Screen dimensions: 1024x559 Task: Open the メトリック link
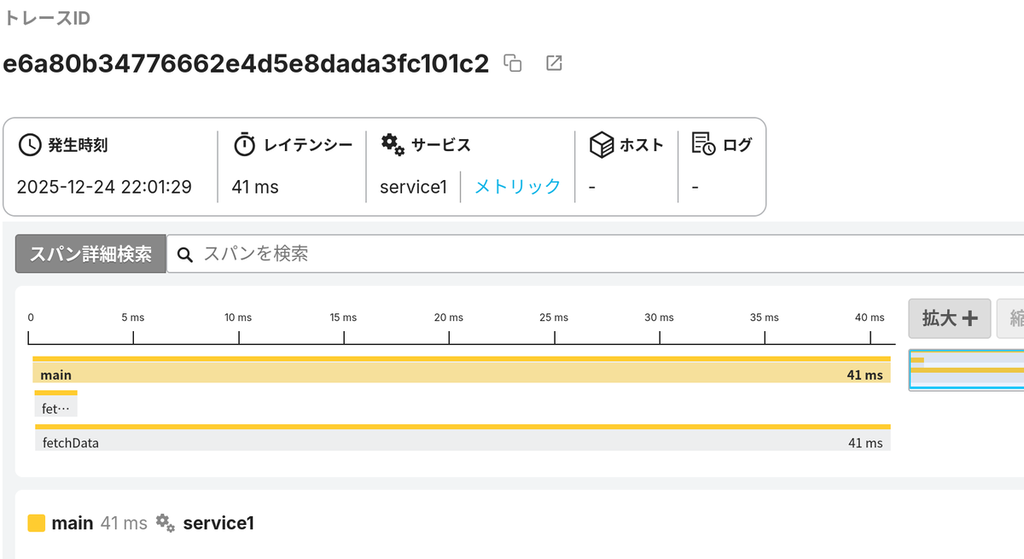coord(517,187)
